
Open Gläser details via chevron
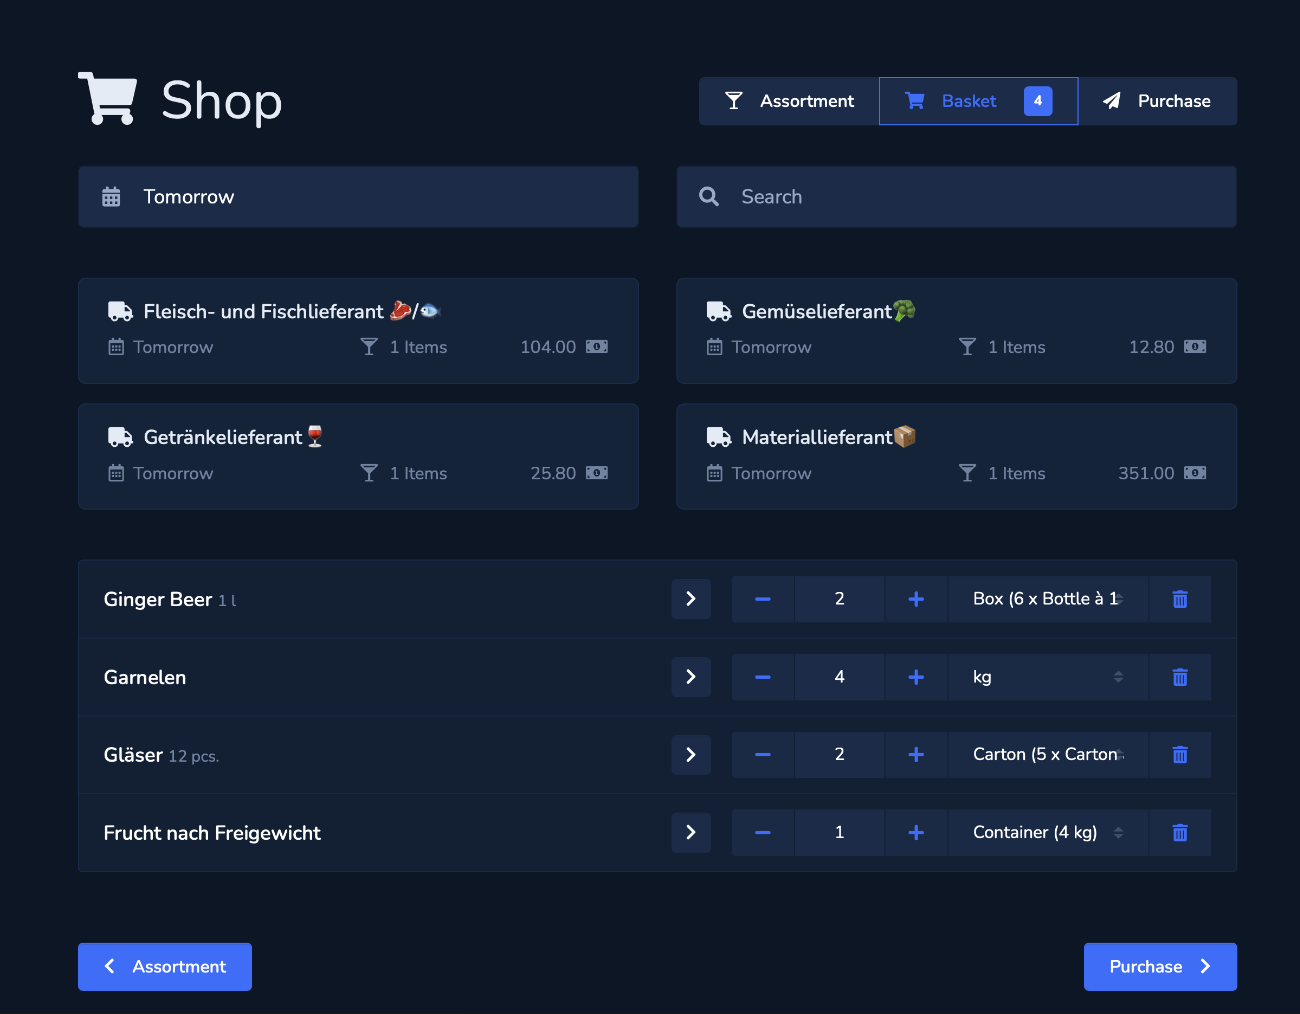tap(691, 755)
